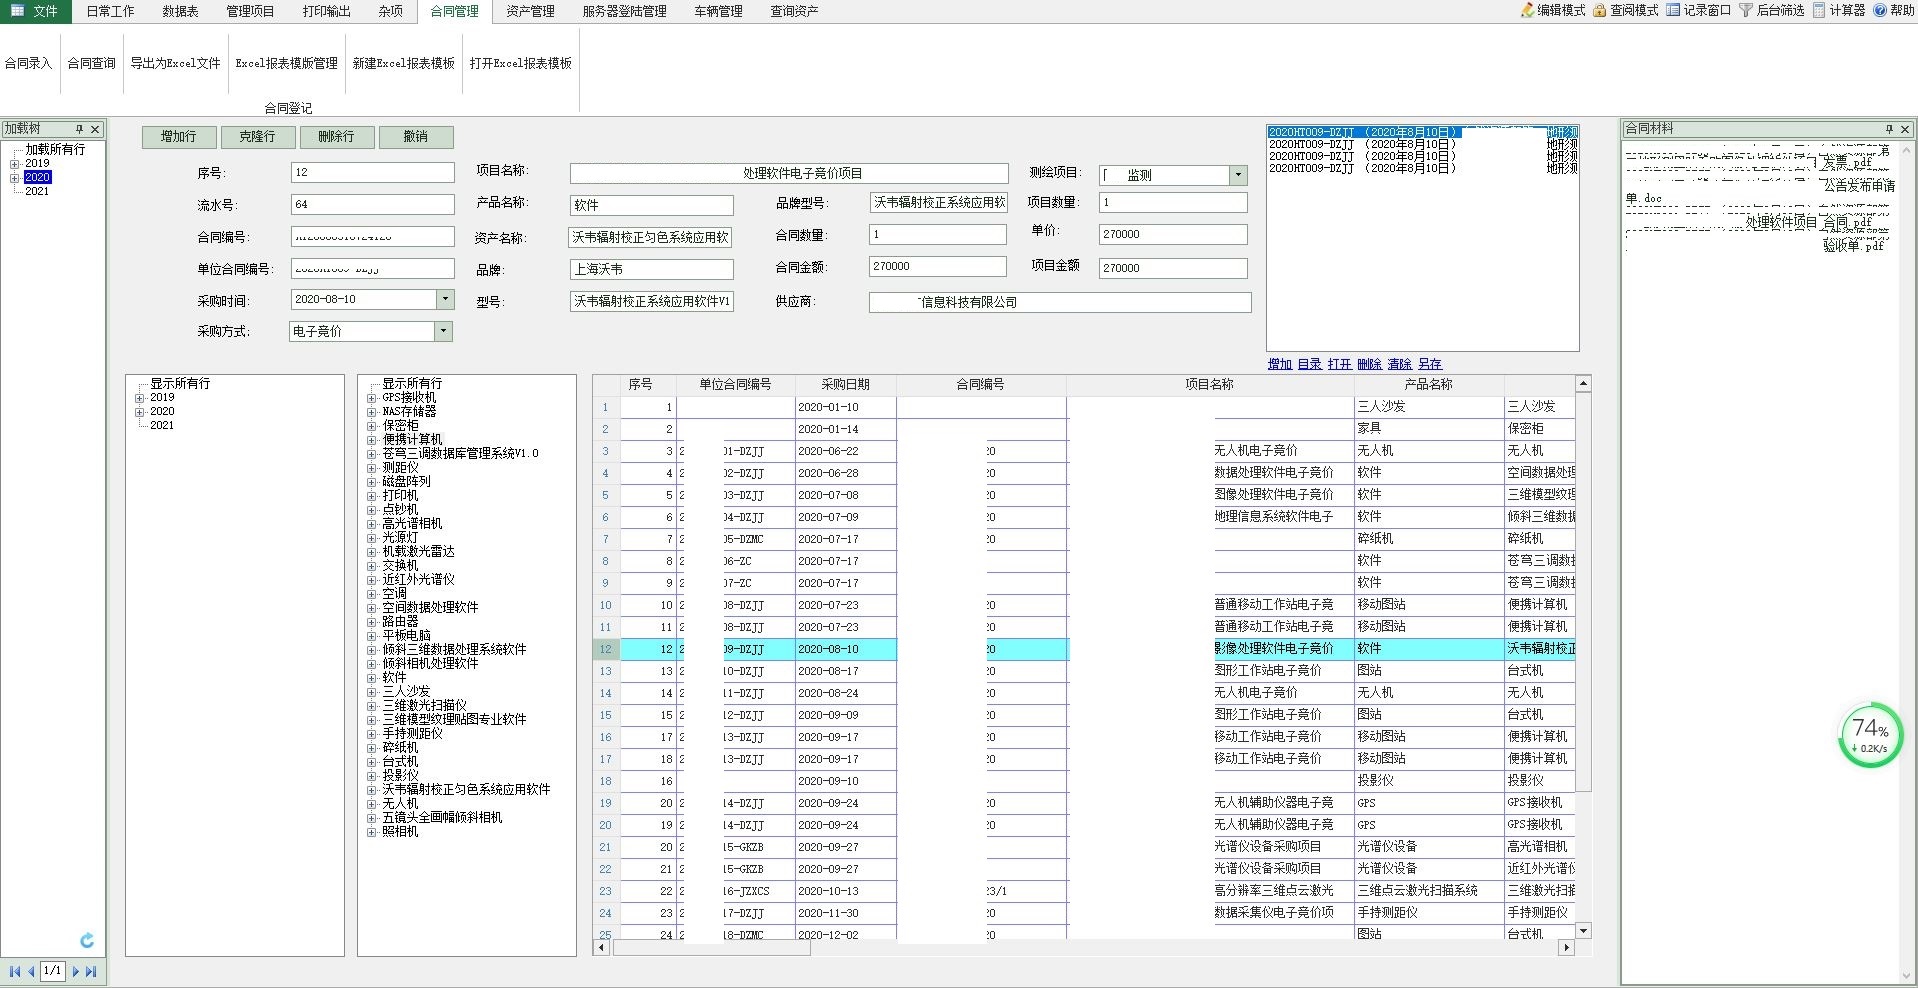Open 帮助 help
This screenshot has height=988, width=1918.
[x=1894, y=10]
